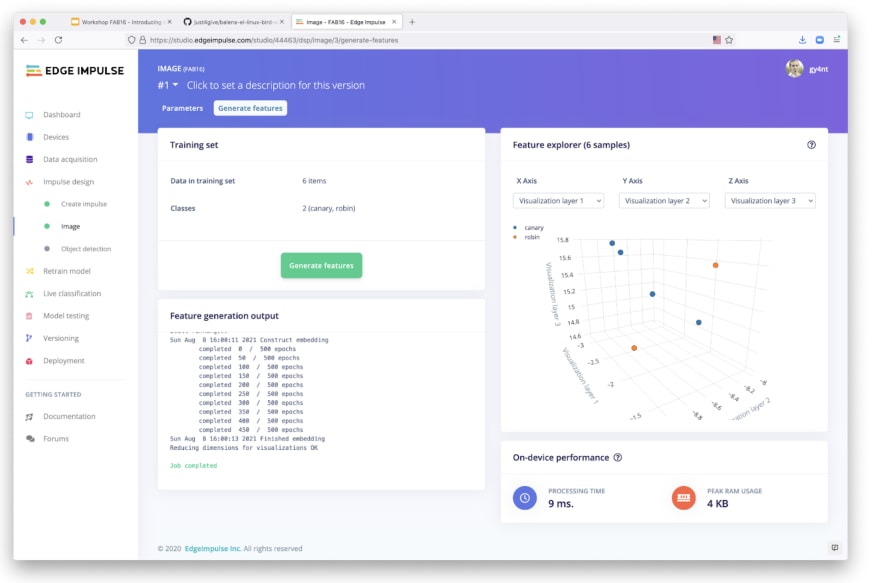The image size is (880, 583).
Task: Click the browser reload icon
Action: (58, 40)
